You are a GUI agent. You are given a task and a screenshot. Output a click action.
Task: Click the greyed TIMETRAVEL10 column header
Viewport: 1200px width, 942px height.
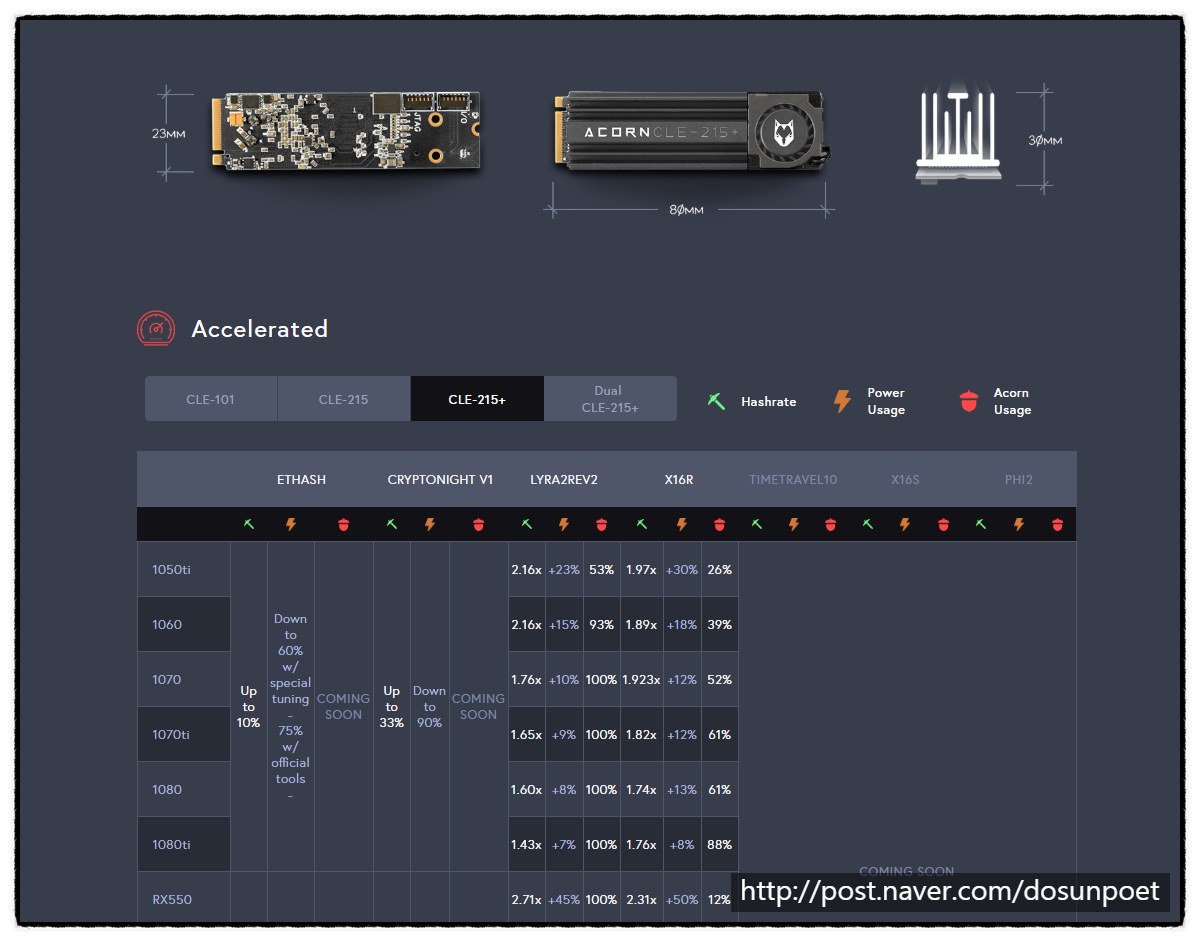point(793,480)
